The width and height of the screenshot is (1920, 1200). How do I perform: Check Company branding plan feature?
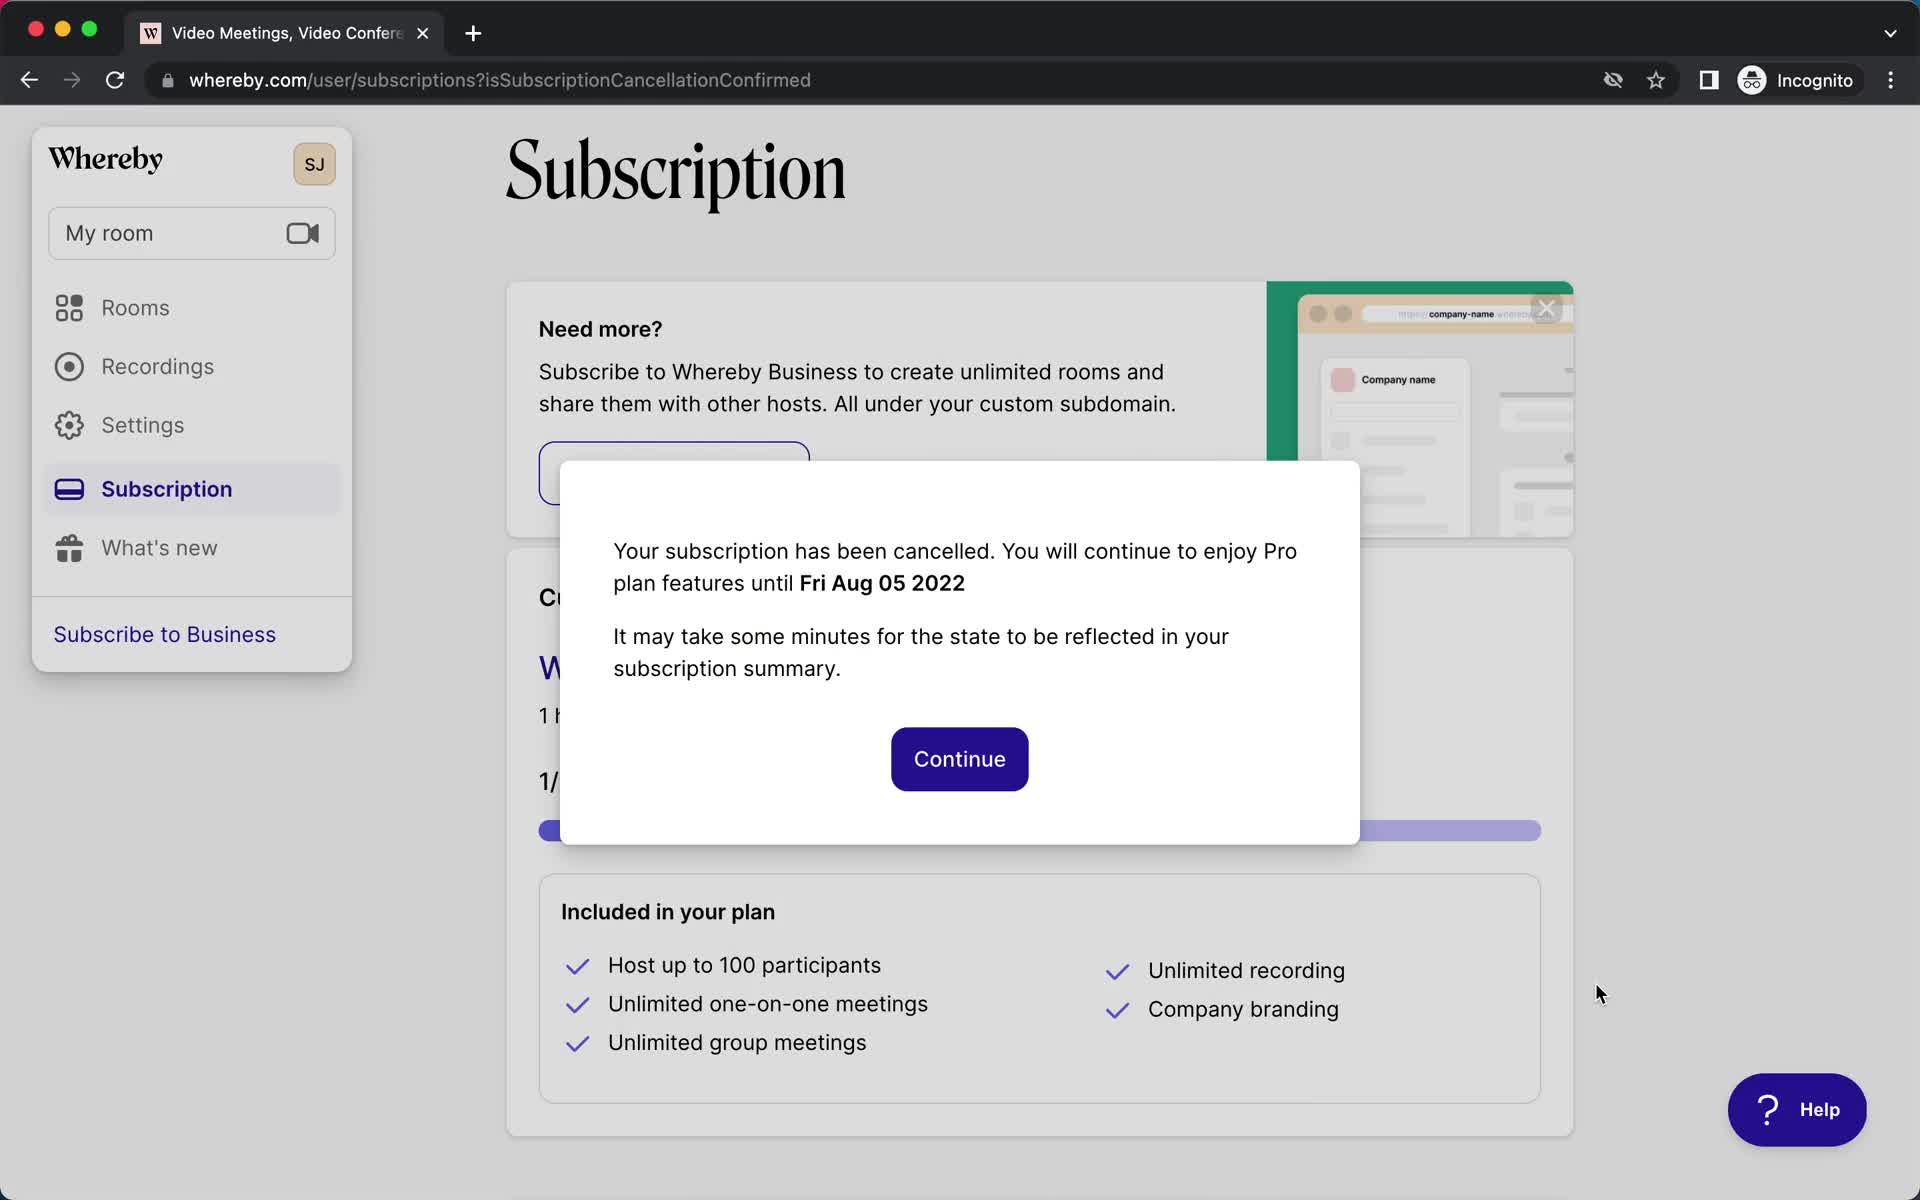click(1117, 1009)
